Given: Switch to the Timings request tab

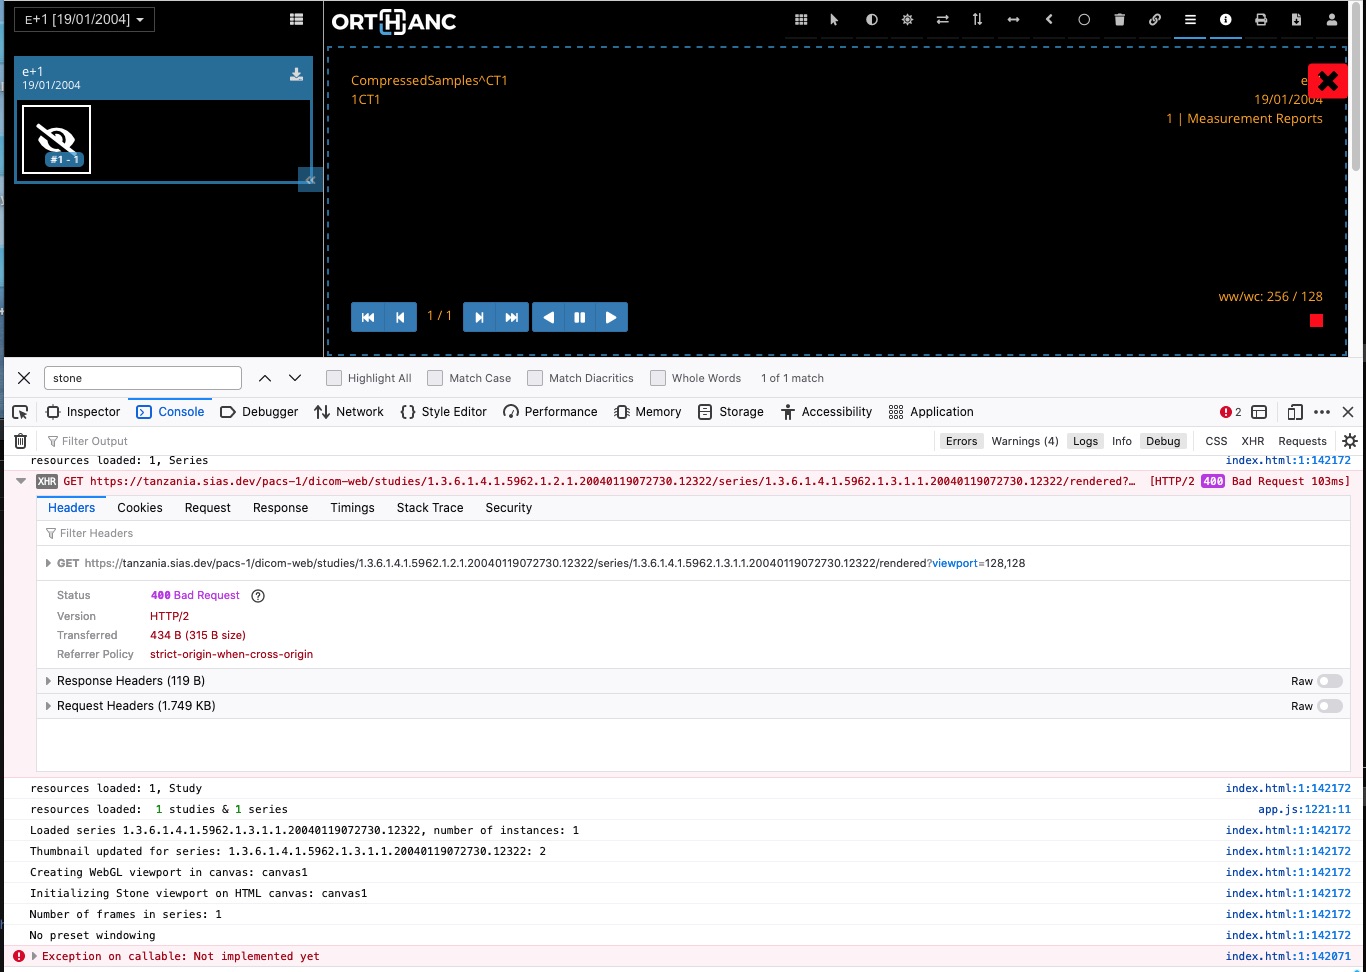Looking at the screenshot, I should (x=352, y=508).
